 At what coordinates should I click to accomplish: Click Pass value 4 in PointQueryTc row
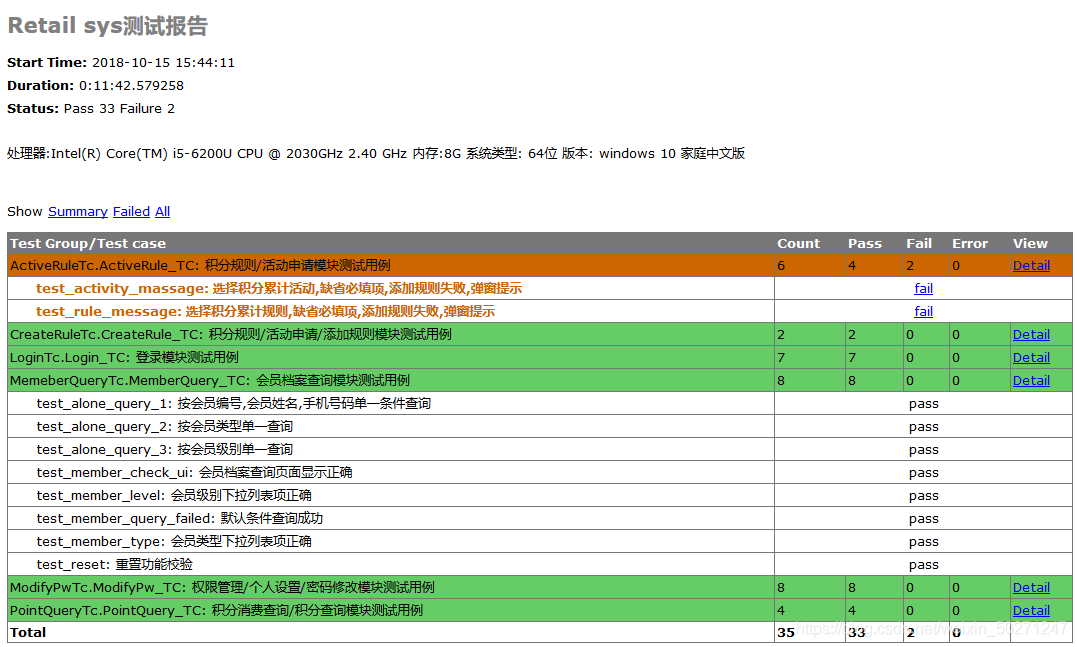852,611
